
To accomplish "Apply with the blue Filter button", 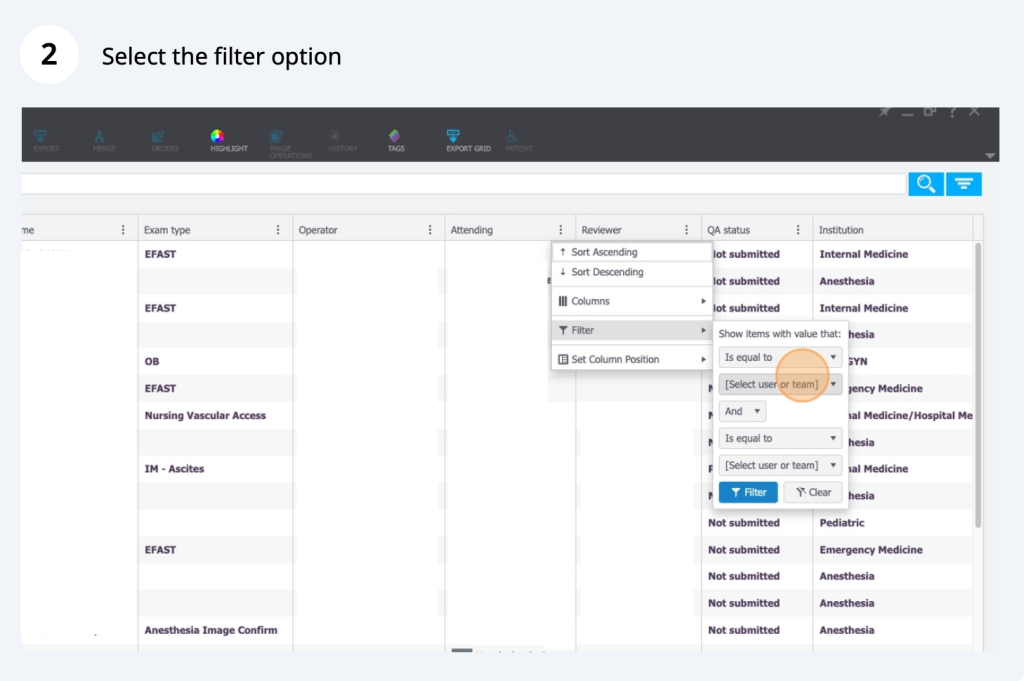I will [x=748, y=492].
